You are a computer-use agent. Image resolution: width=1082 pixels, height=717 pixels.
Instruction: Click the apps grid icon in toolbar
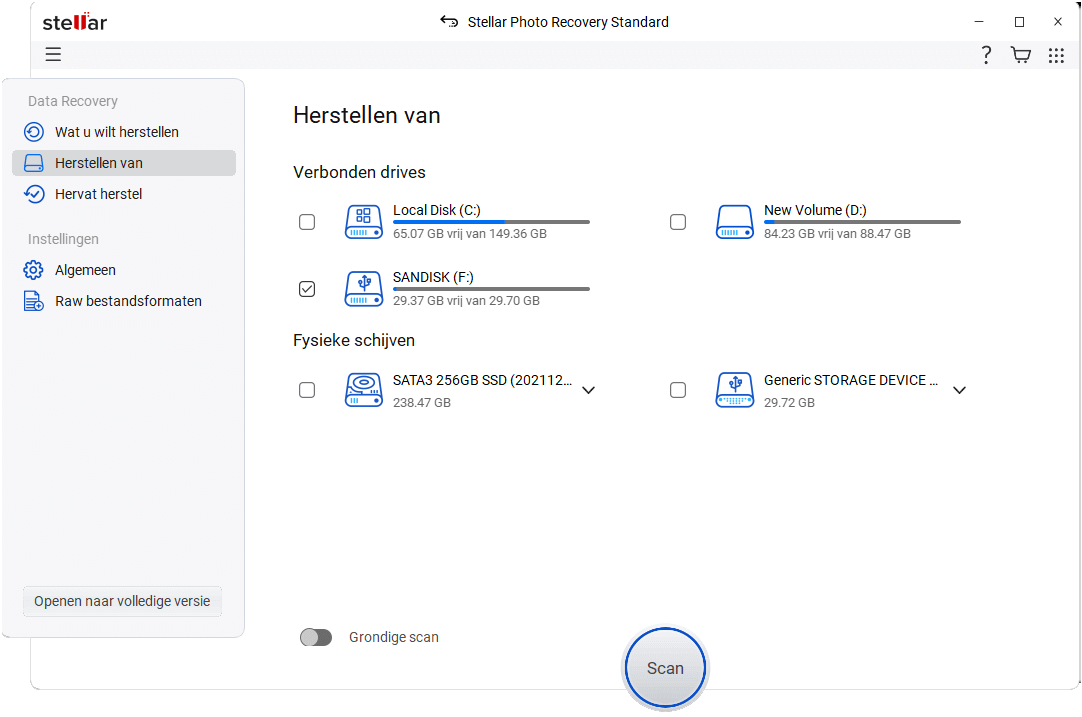point(1056,55)
